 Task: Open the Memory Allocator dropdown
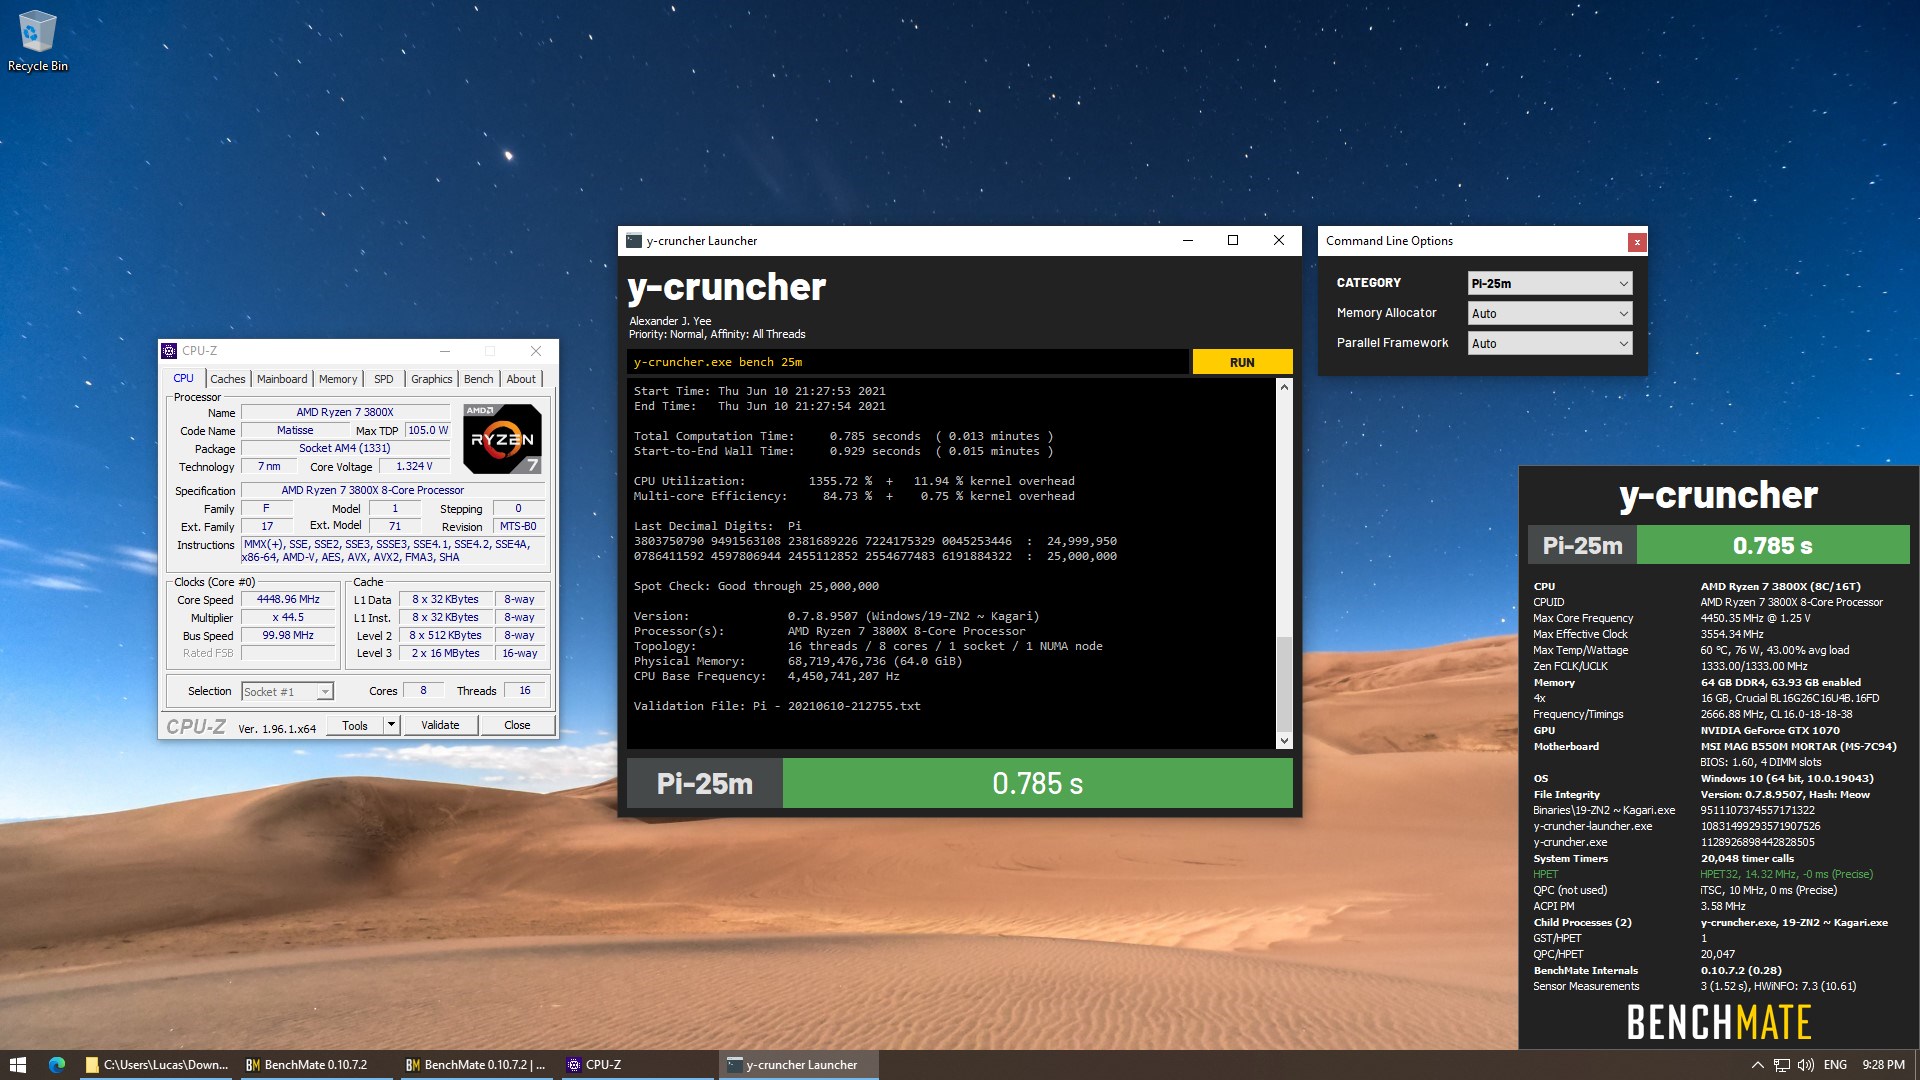(x=1549, y=313)
